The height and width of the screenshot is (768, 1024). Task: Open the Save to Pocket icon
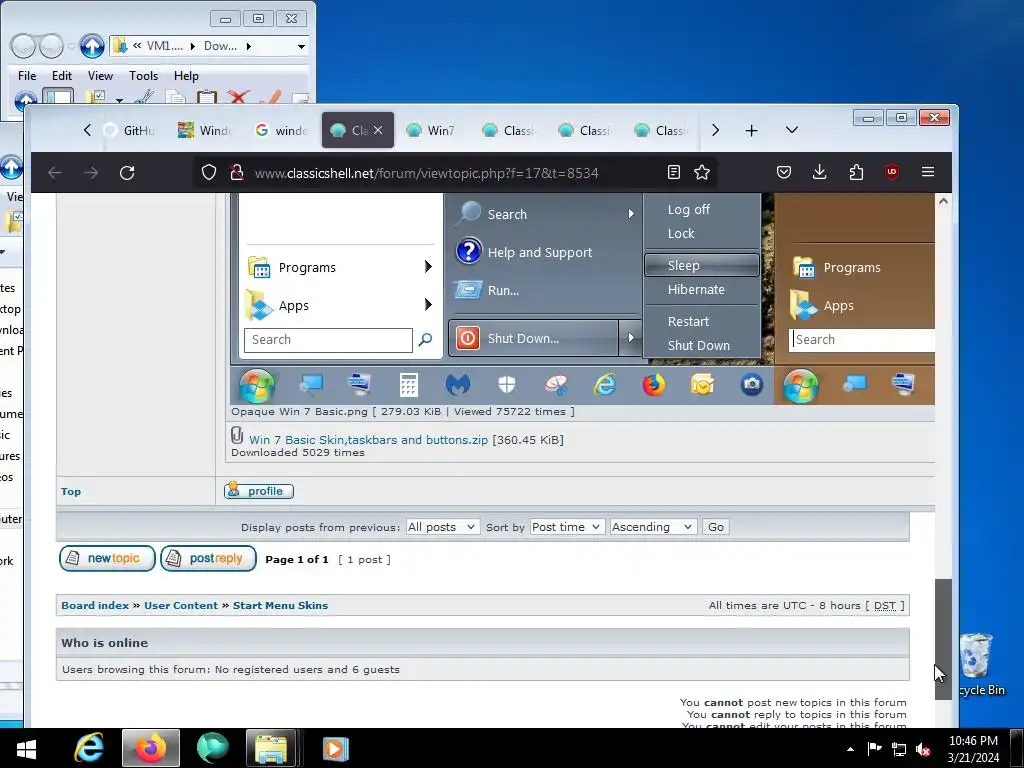point(784,172)
